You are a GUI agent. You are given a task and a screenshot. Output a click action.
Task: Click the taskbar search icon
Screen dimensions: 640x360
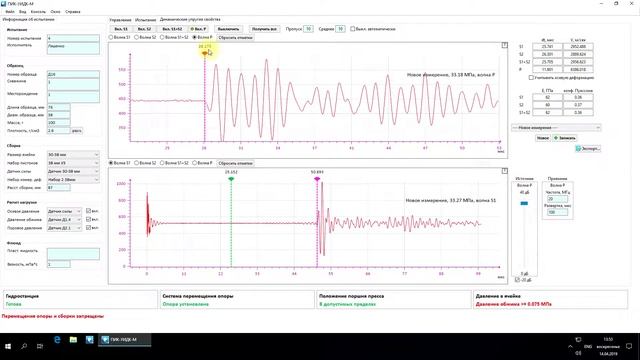pyautogui.click(x=24, y=346)
